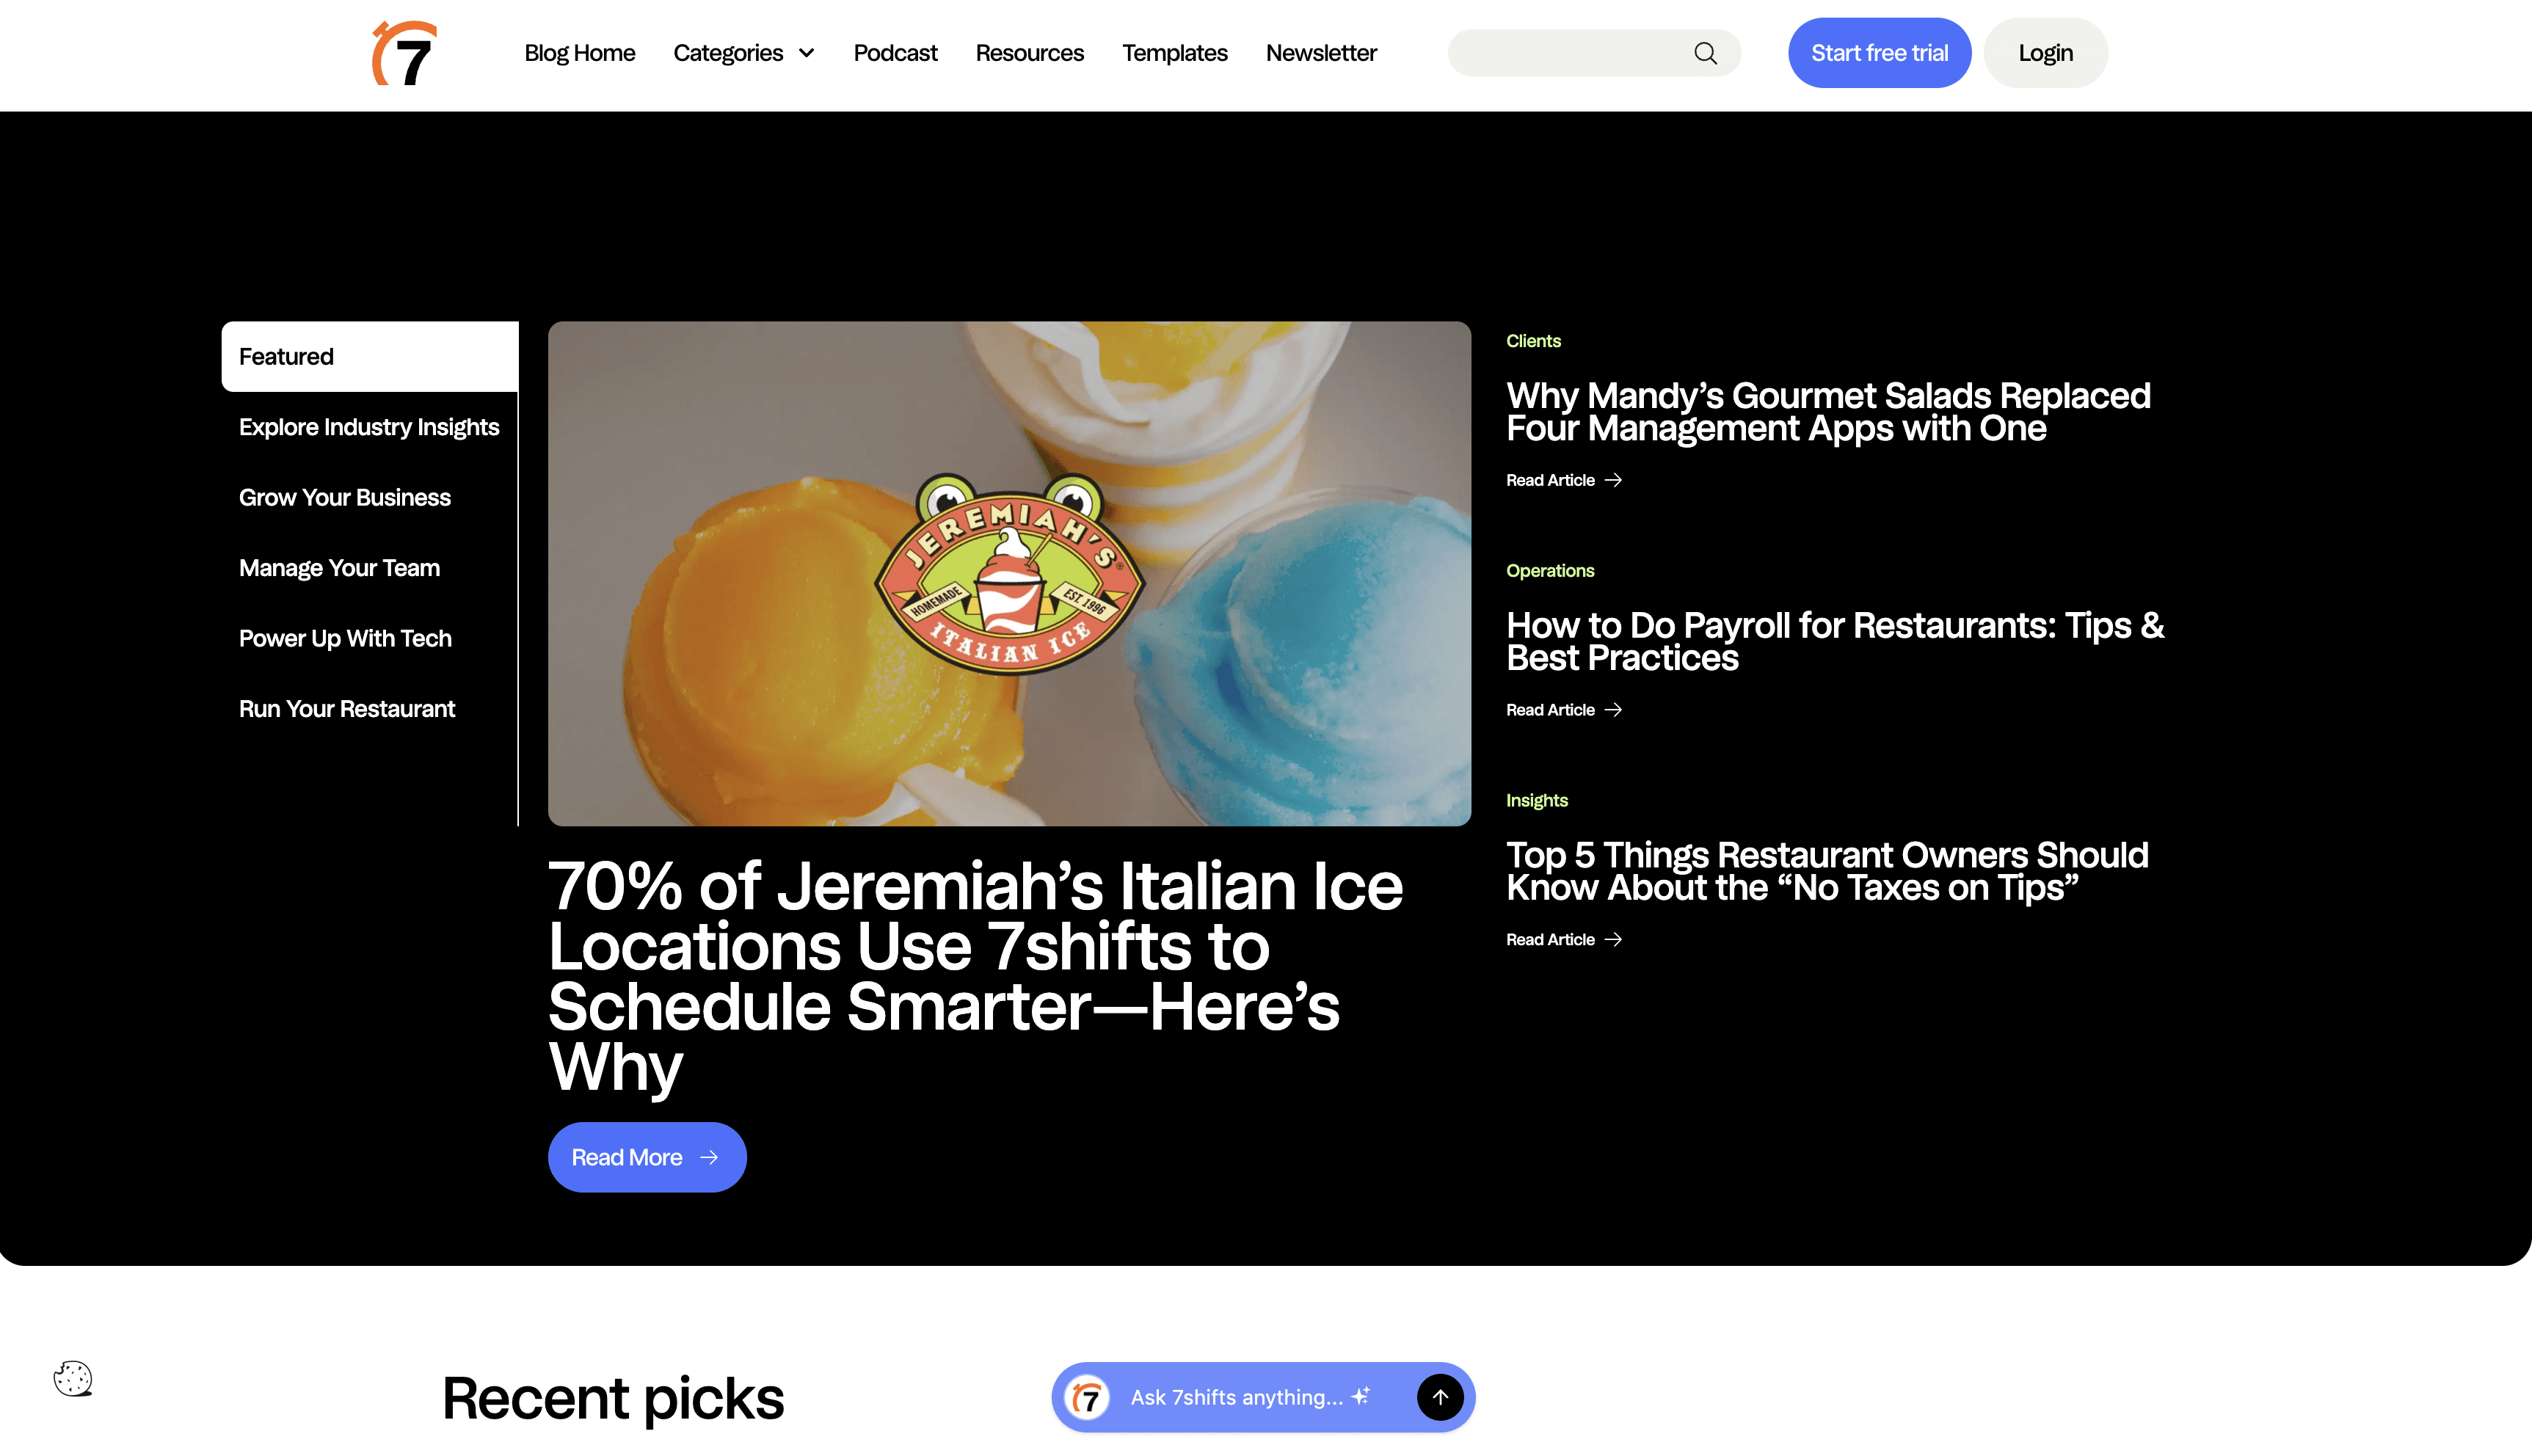The height and width of the screenshot is (1456, 2532).
Task: Click arrow beside Mandy's Read Article
Action: coord(1613,480)
